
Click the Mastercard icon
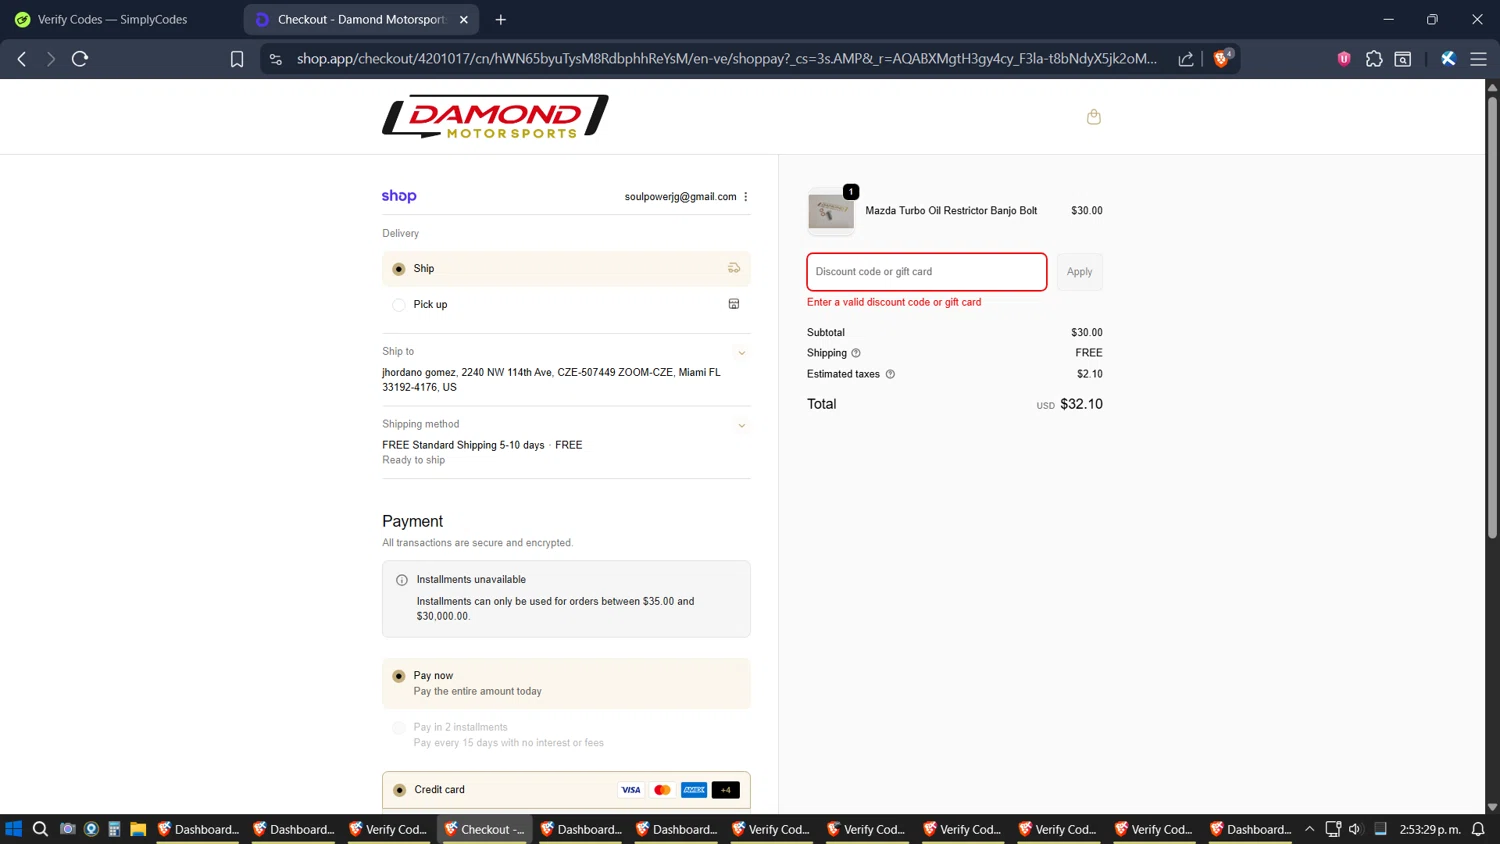point(662,790)
